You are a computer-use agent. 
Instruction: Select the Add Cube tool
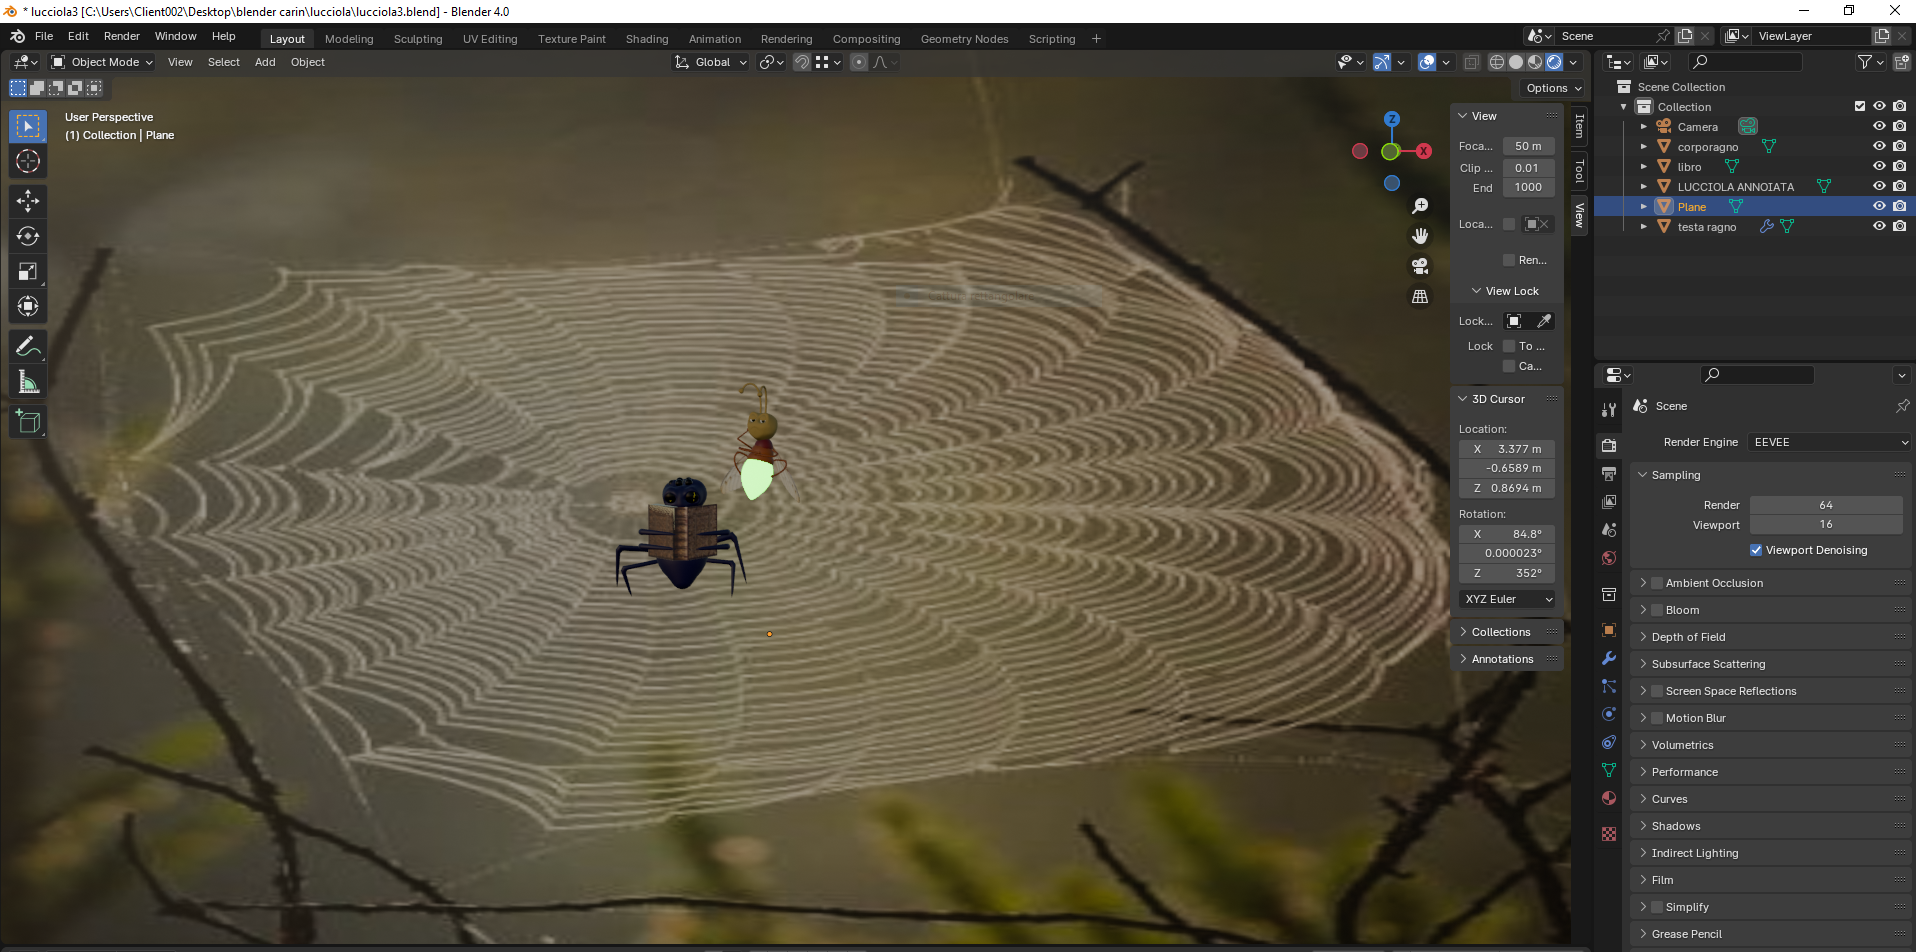(28, 421)
